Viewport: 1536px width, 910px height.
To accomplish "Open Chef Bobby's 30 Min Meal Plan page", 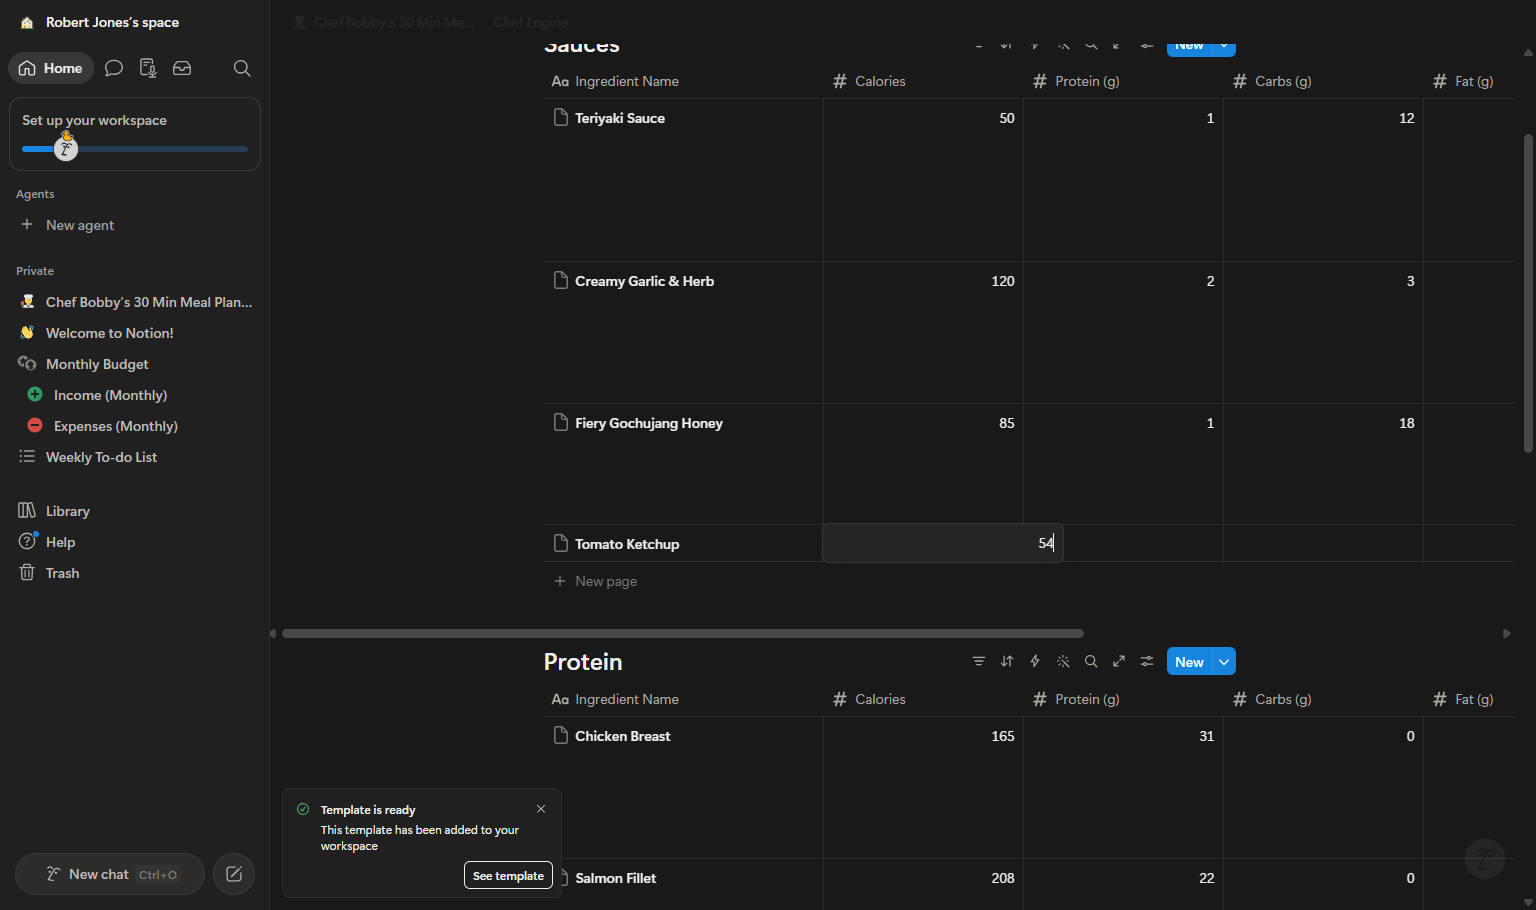I will point(134,302).
